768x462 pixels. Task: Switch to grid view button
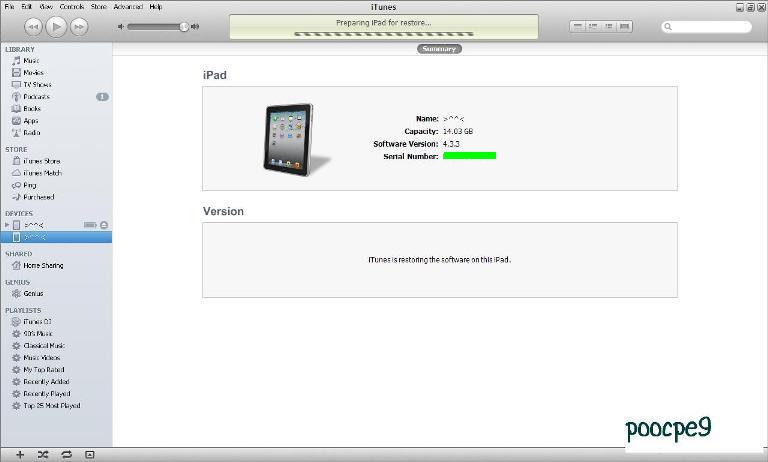click(x=609, y=26)
